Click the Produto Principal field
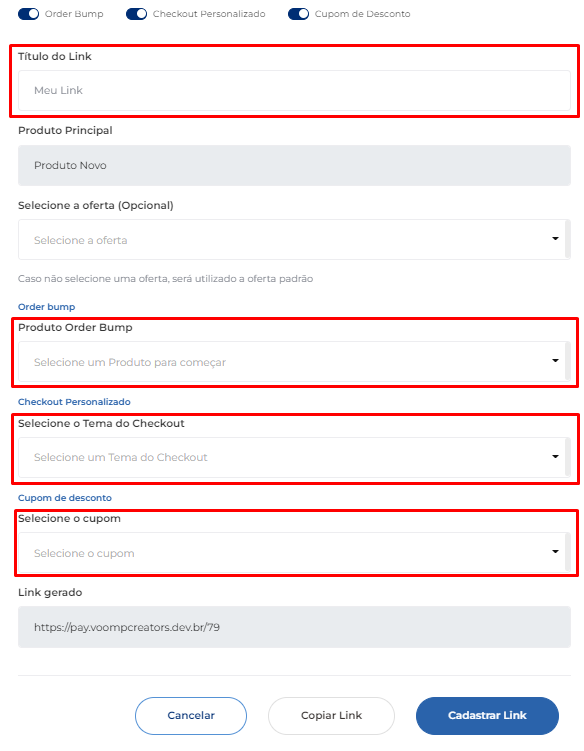This screenshot has width=584, height=751. click(294, 165)
